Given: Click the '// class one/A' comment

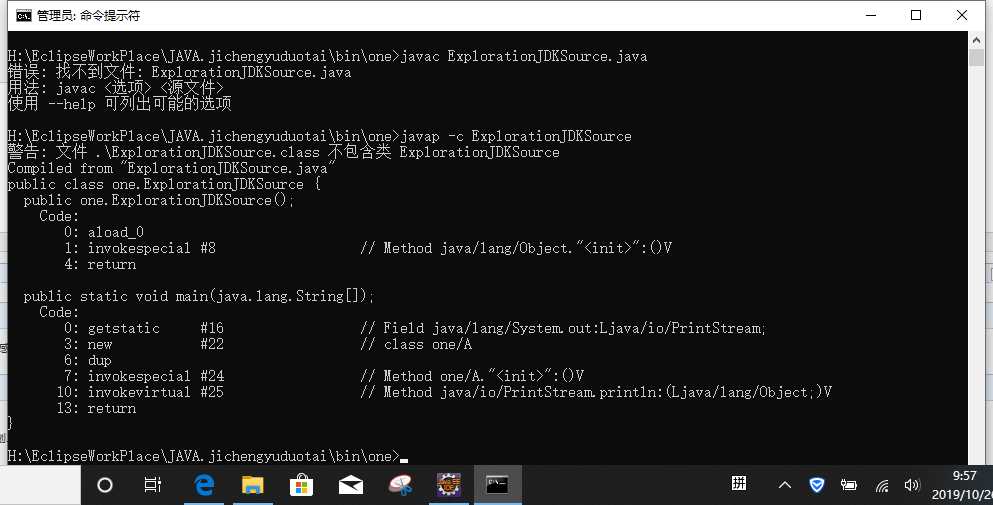Looking at the screenshot, I should pyautogui.click(x=416, y=344).
